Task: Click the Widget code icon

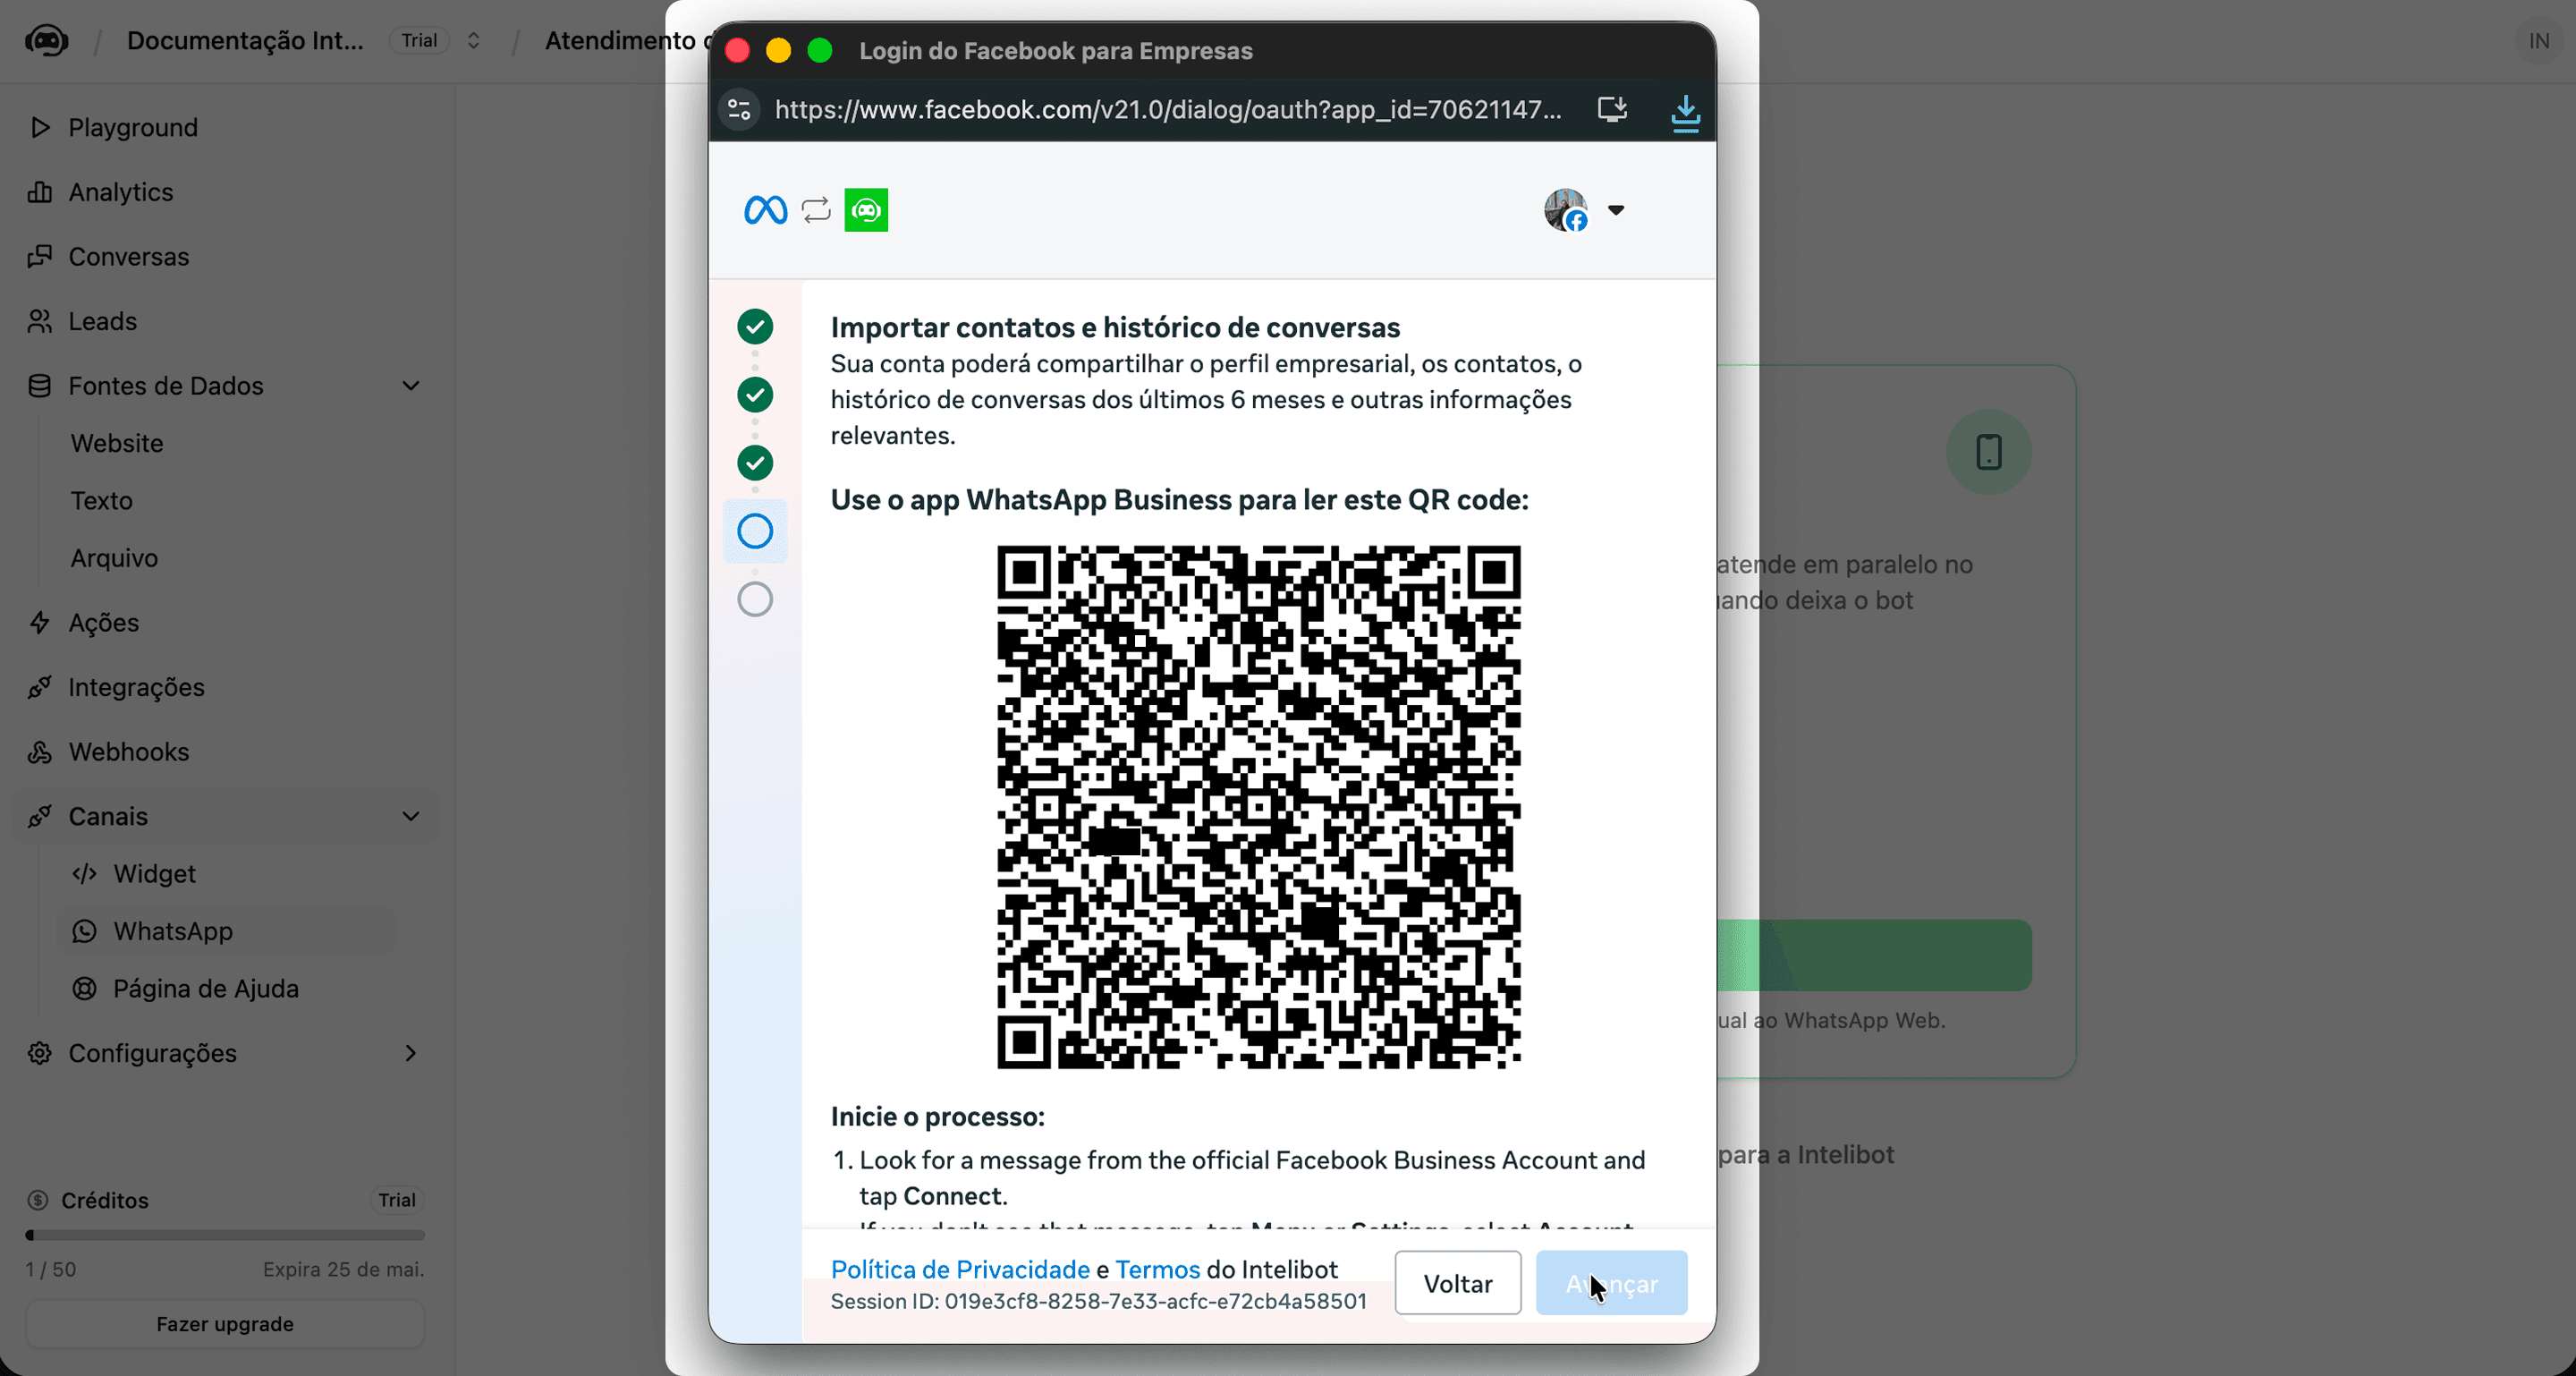Action: point(85,874)
